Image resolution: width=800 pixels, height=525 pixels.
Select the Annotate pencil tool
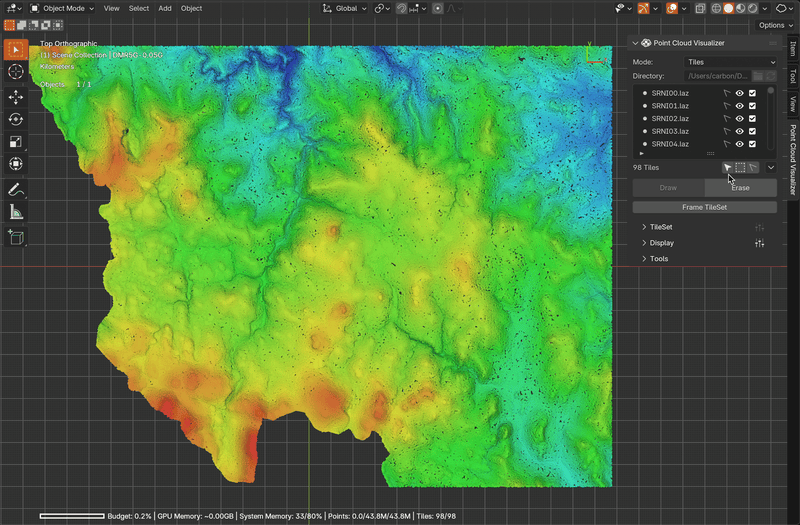(x=16, y=189)
